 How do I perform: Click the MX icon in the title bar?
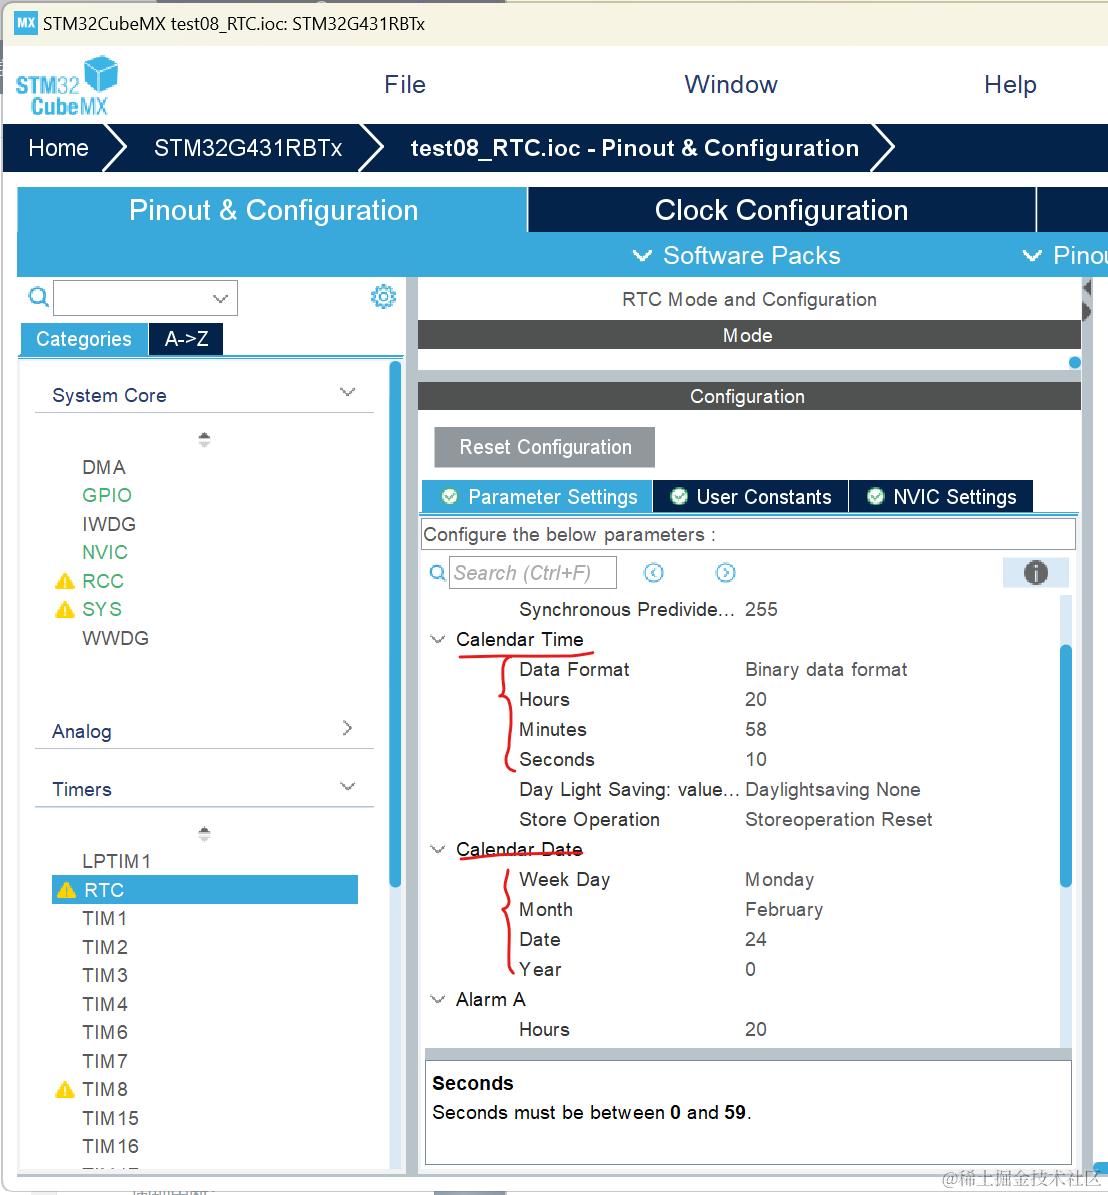(x=26, y=22)
